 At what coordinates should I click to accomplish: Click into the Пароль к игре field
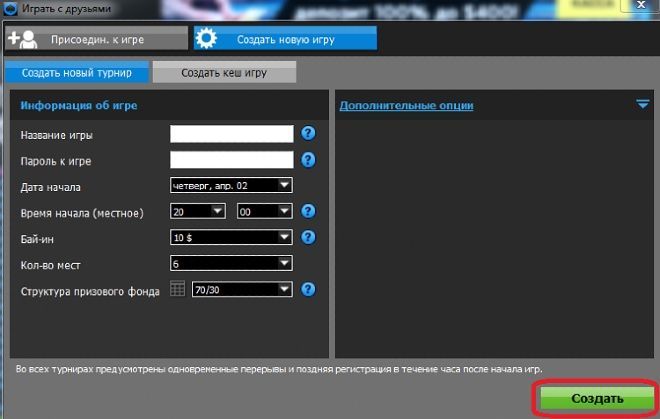[231, 160]
